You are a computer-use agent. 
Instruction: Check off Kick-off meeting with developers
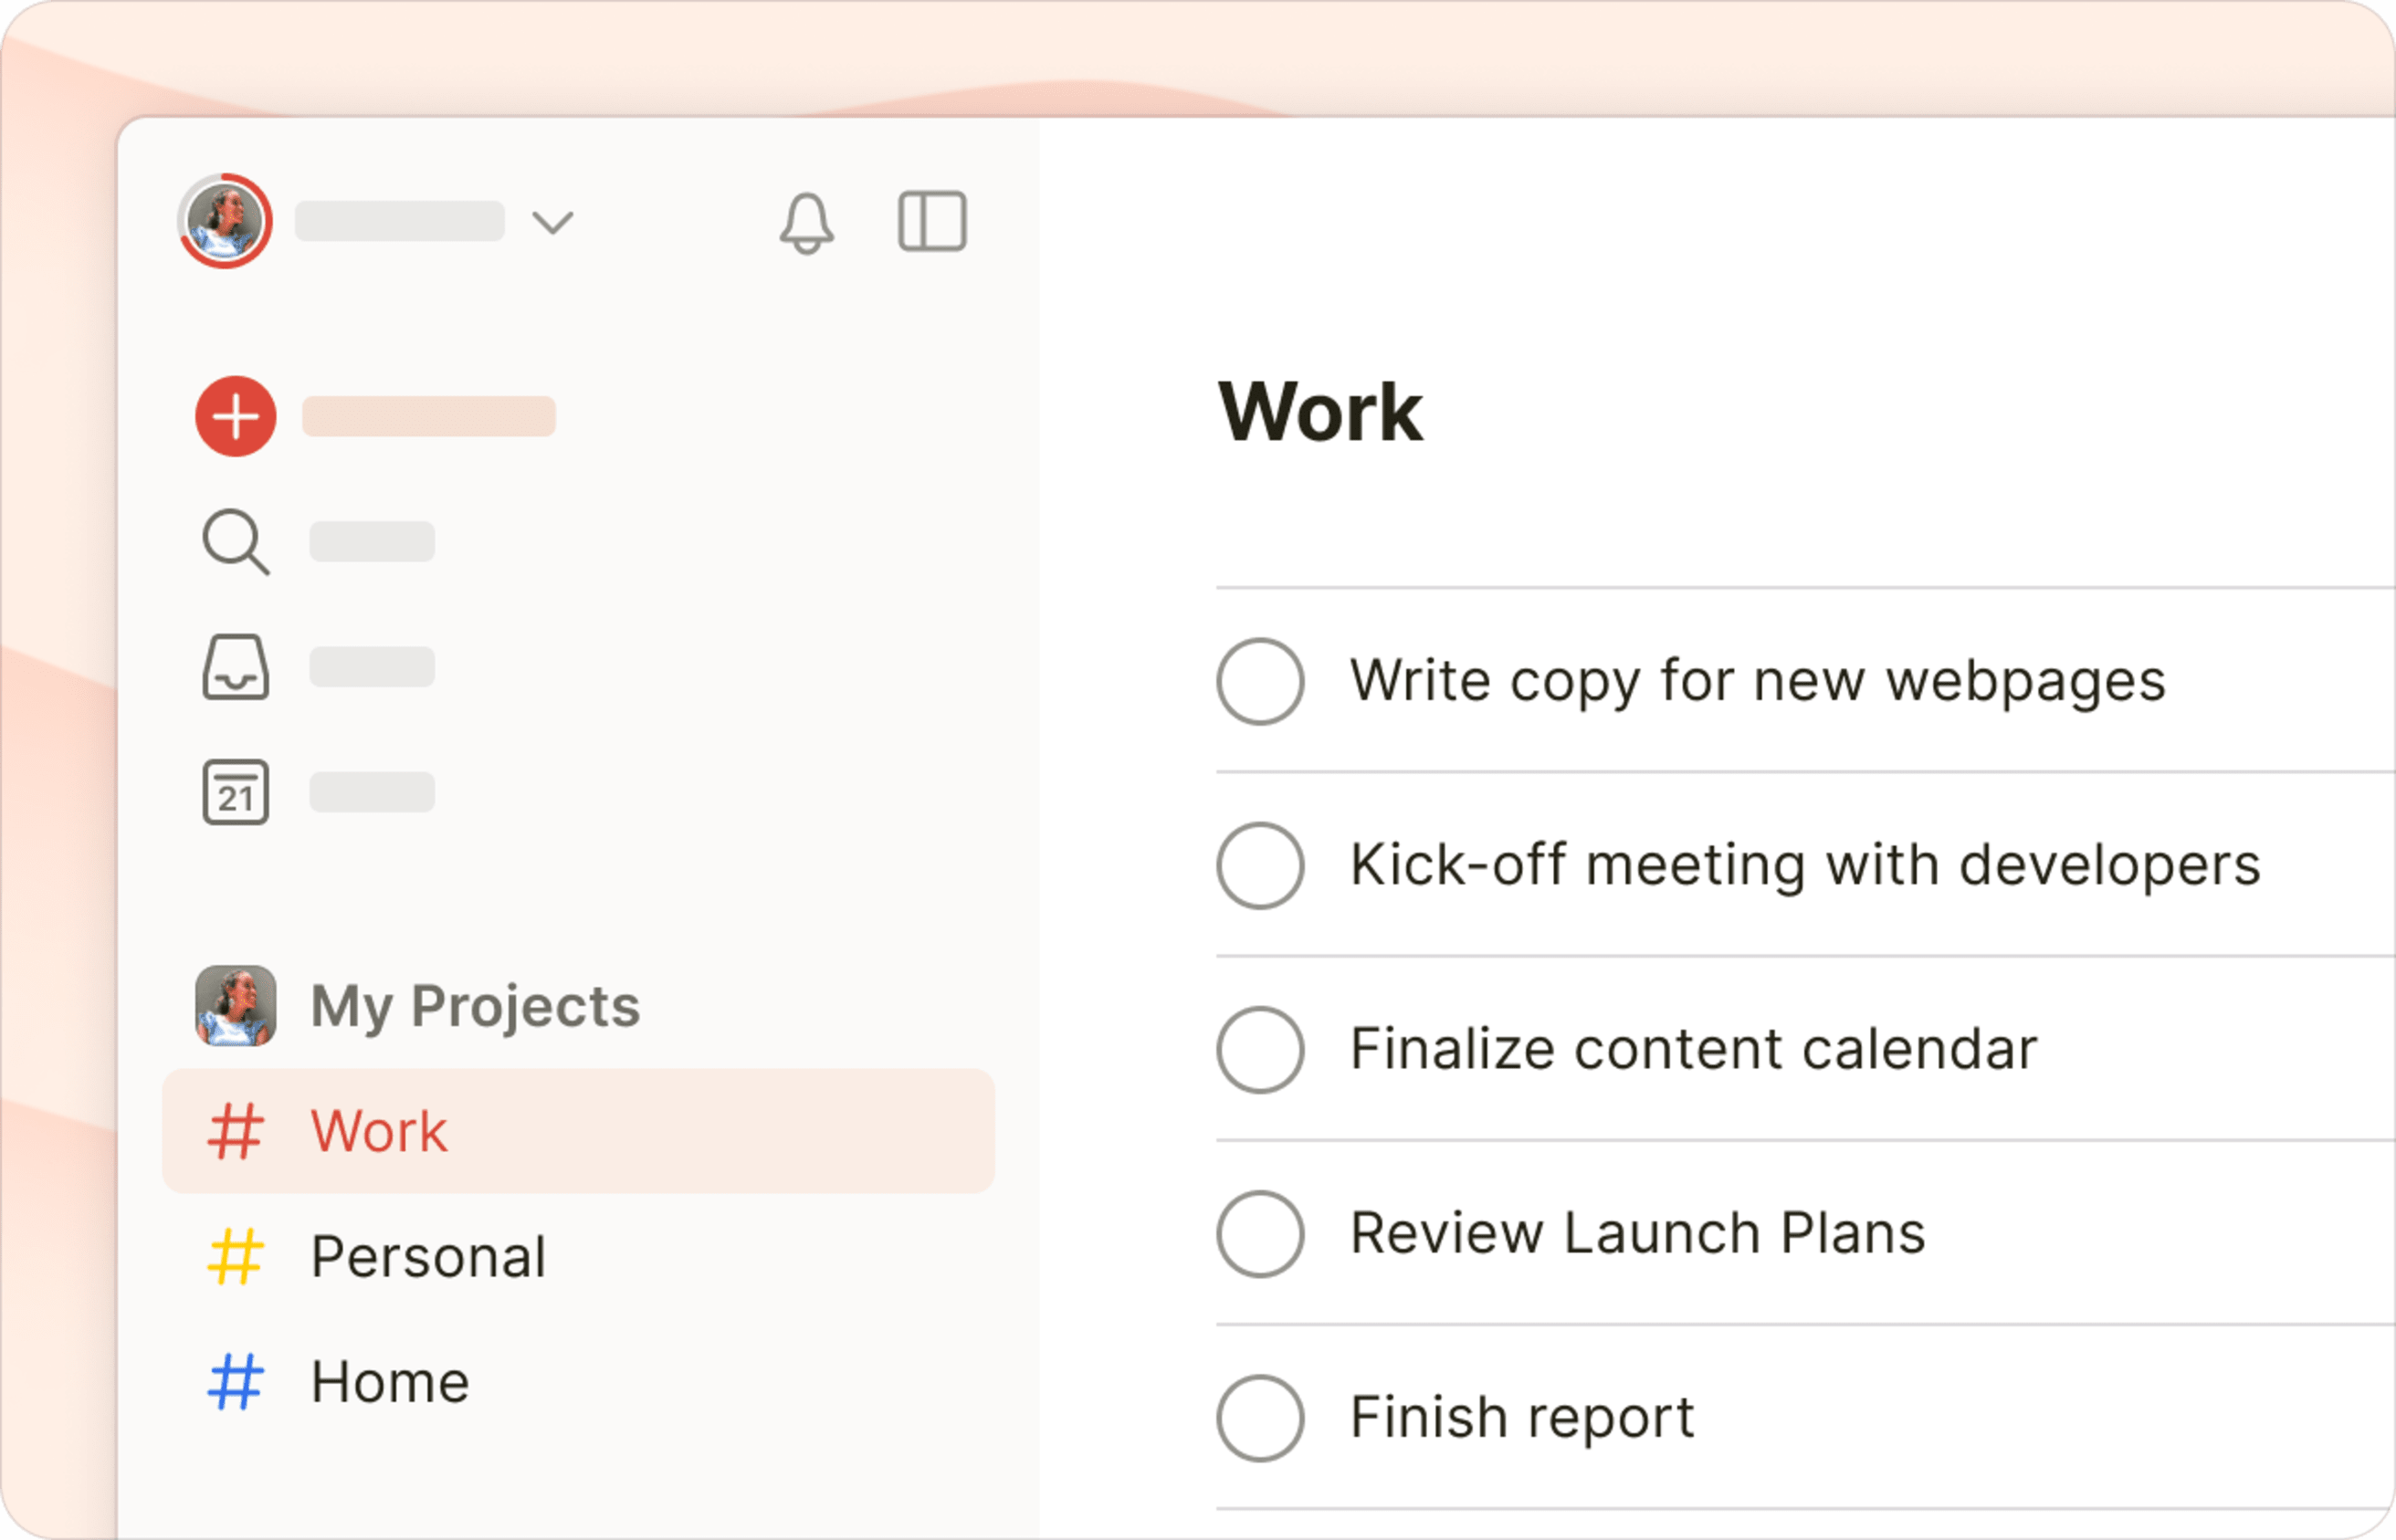(1260, 865)
